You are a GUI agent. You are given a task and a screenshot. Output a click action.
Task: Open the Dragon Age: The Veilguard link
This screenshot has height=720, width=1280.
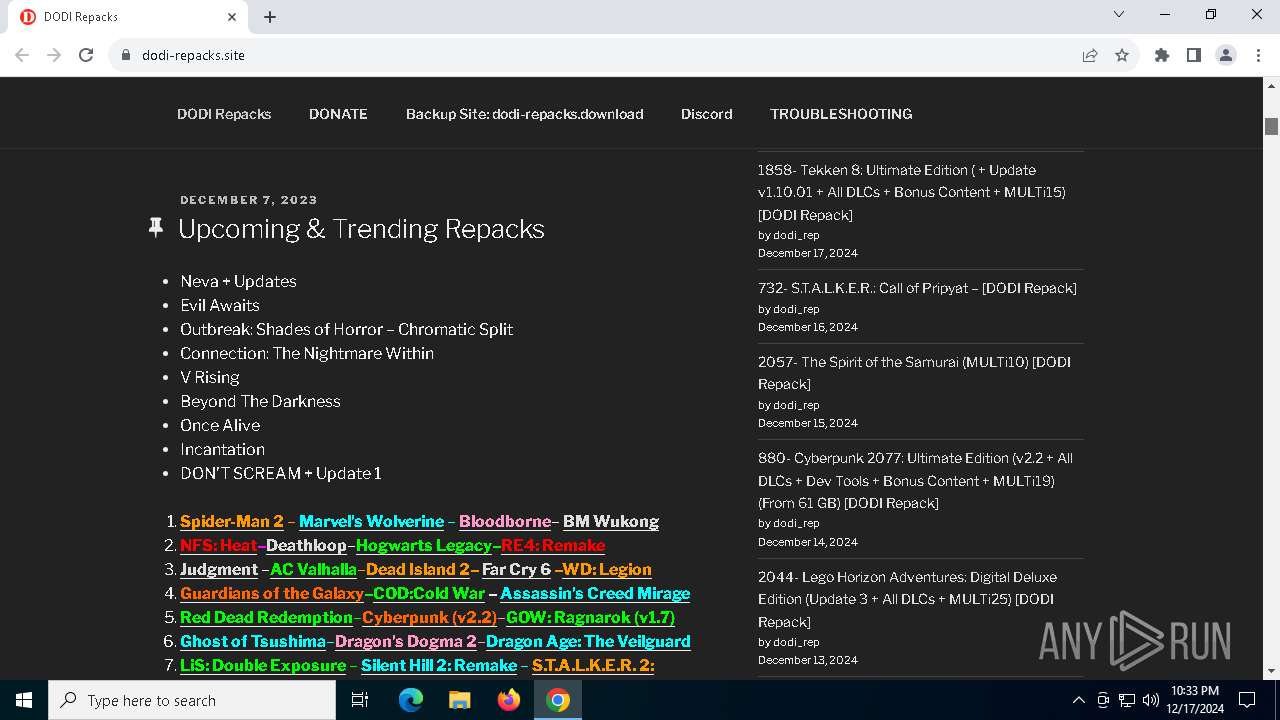point(588,641)
